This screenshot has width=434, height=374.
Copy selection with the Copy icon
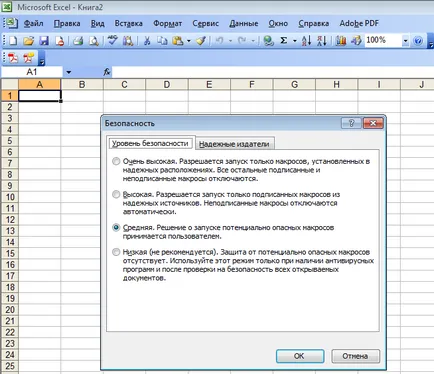click(162, 41)
